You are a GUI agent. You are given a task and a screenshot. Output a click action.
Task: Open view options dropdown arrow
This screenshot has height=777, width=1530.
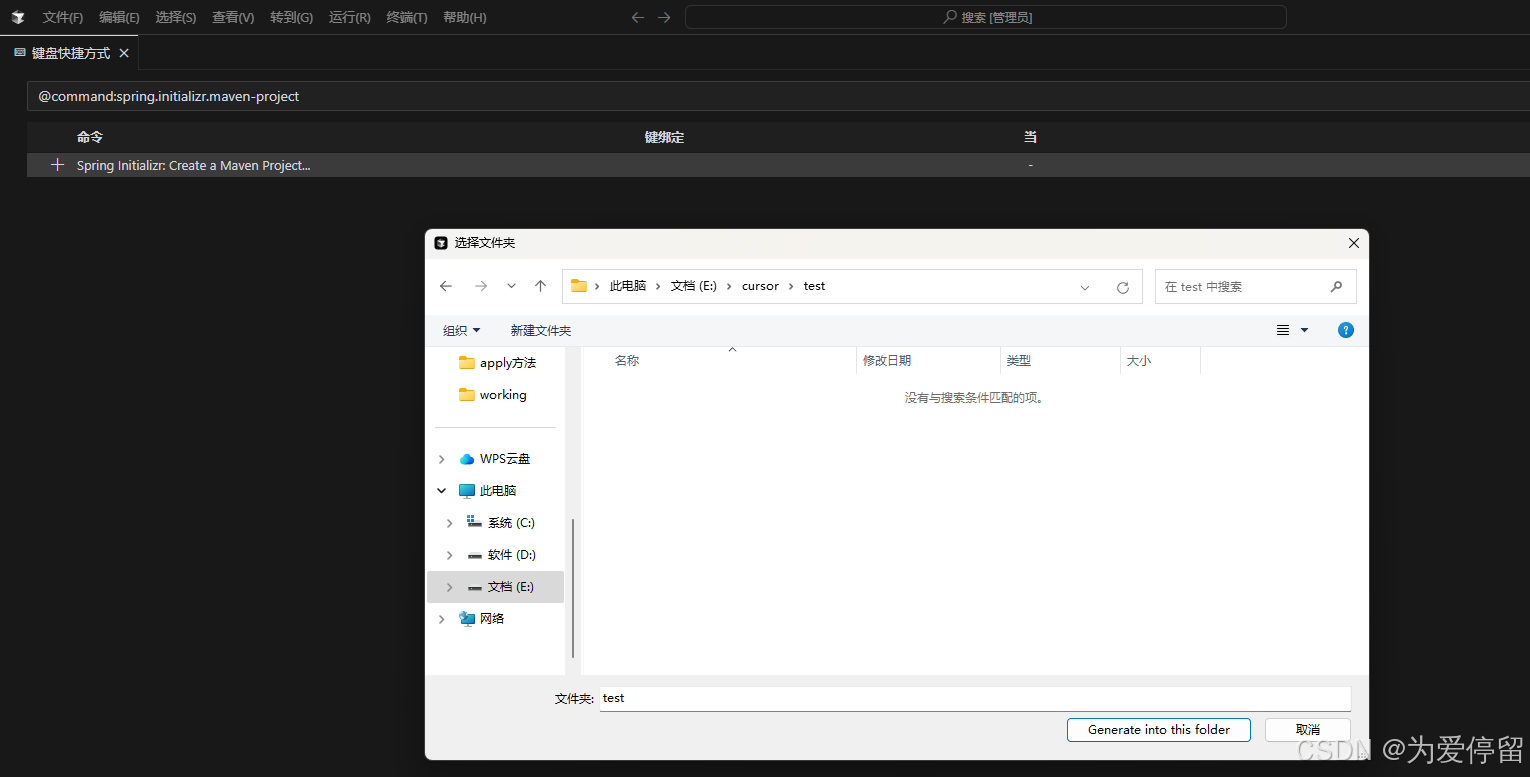click(x=1304, y=330)
